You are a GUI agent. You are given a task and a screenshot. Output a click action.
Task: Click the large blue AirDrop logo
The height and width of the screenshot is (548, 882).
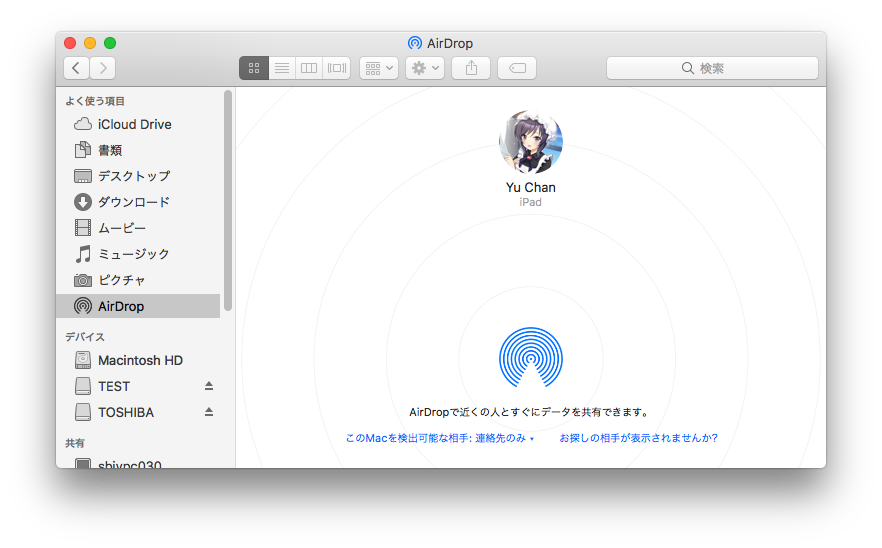531,357
